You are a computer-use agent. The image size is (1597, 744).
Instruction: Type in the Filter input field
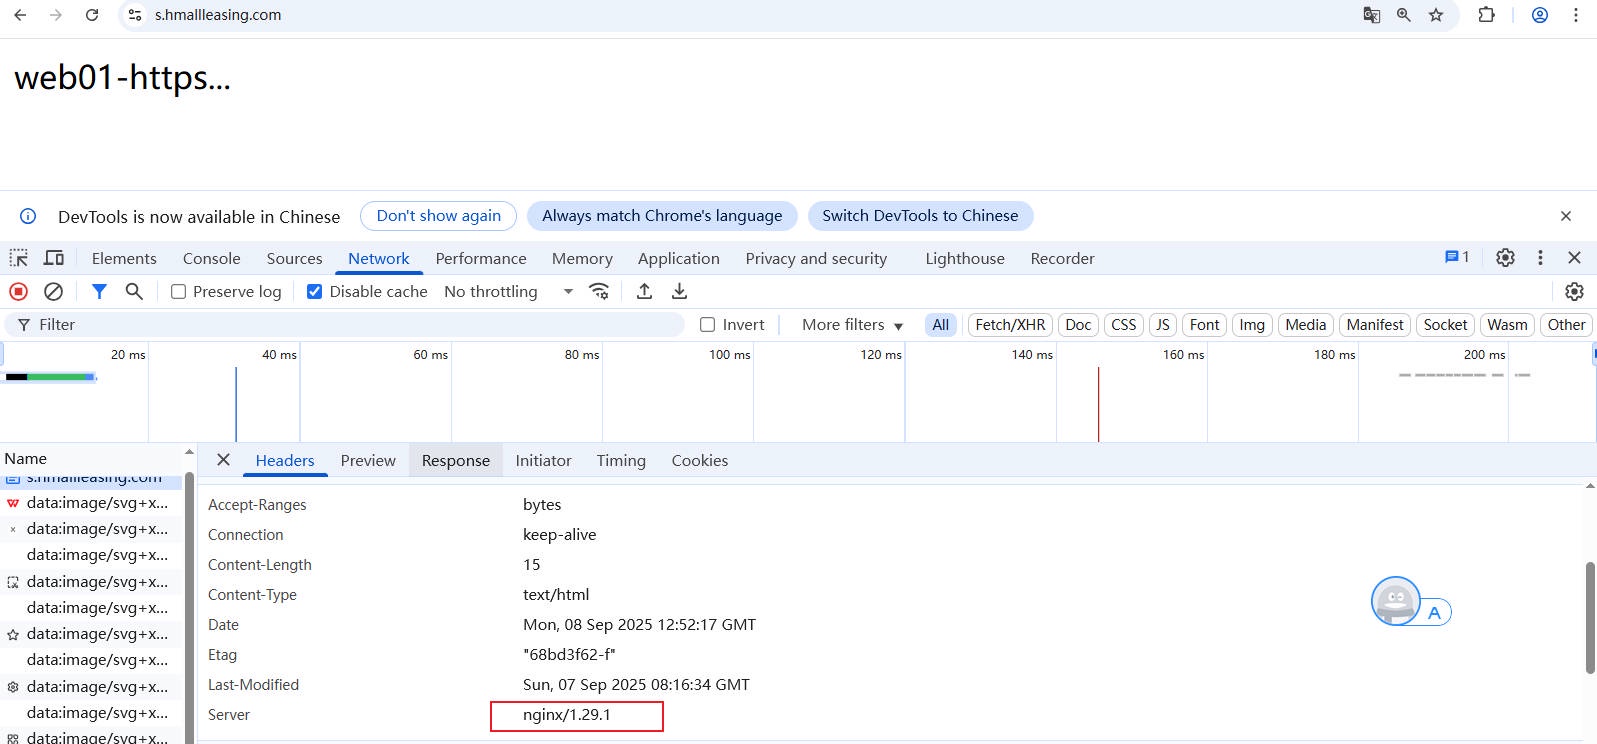click(x=350, y=325)
